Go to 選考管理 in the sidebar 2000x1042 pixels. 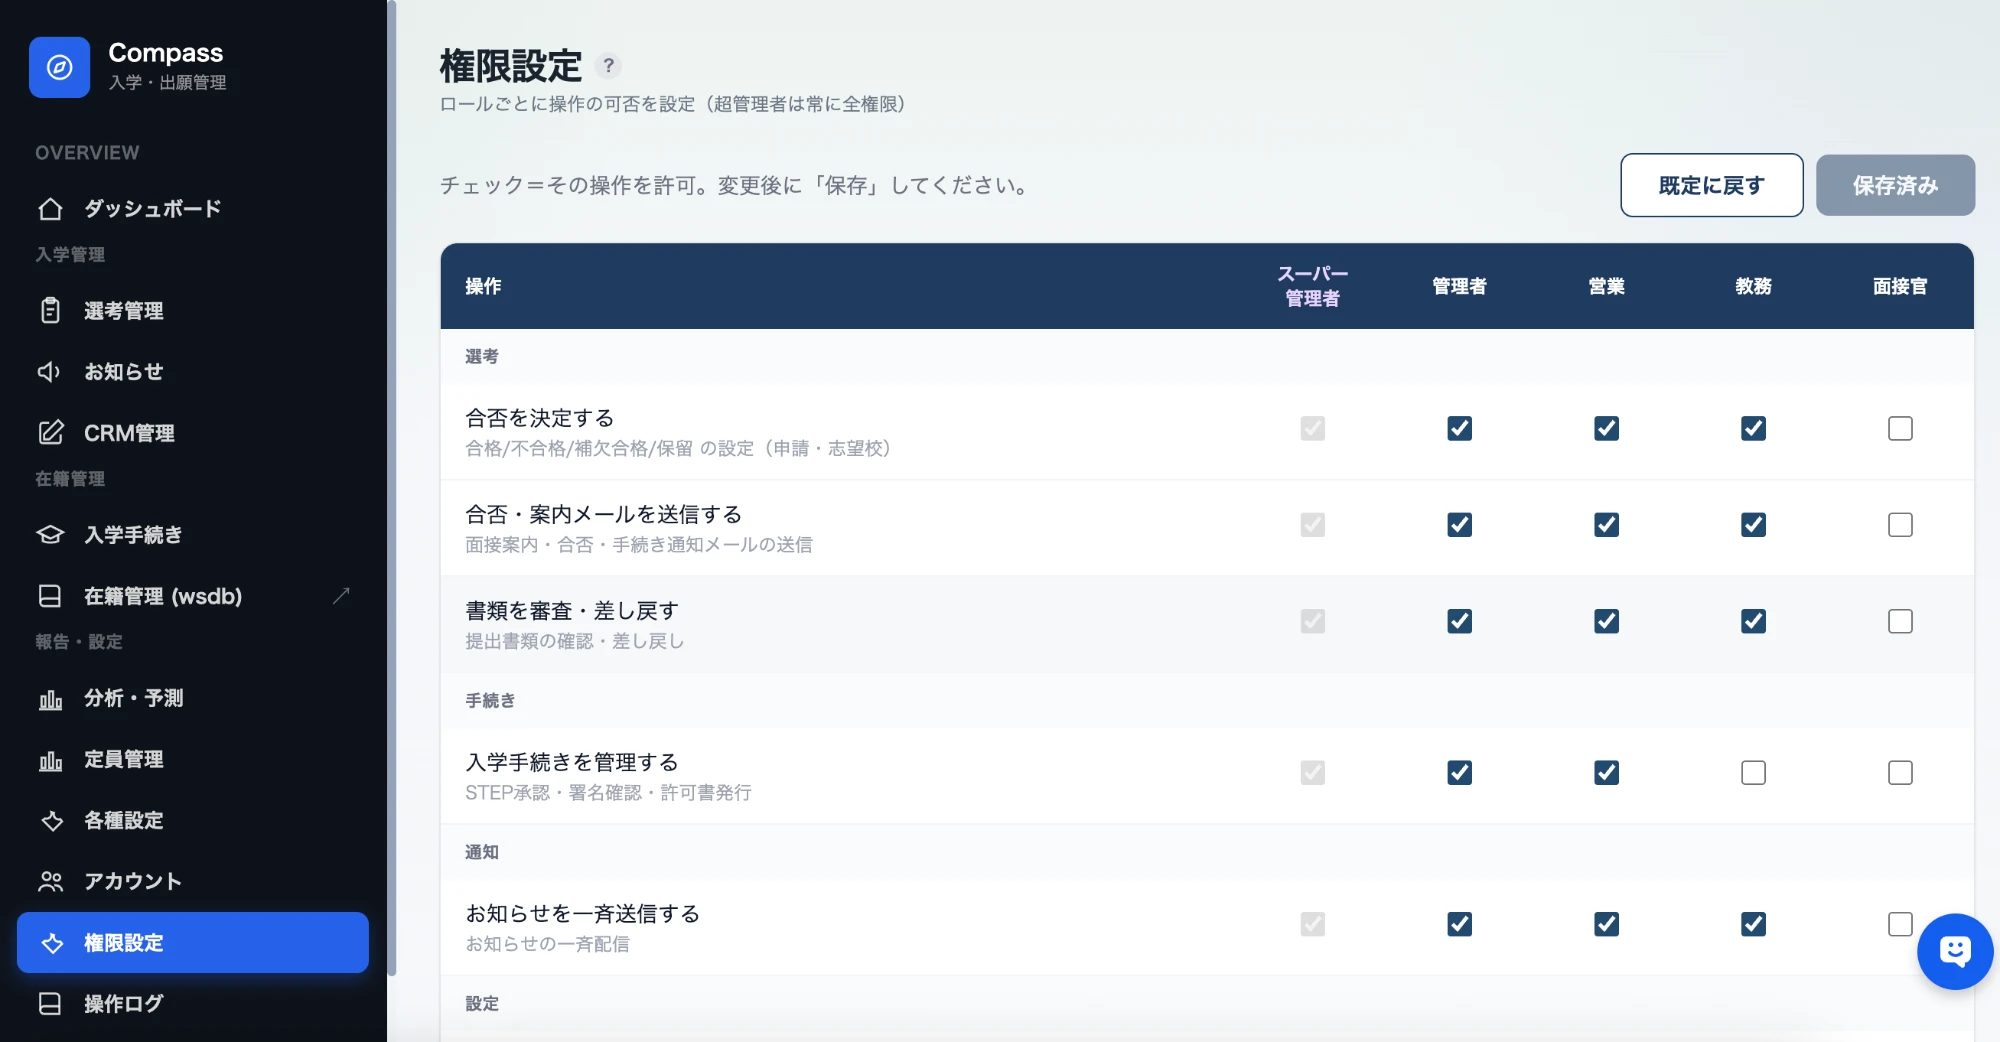193,311
